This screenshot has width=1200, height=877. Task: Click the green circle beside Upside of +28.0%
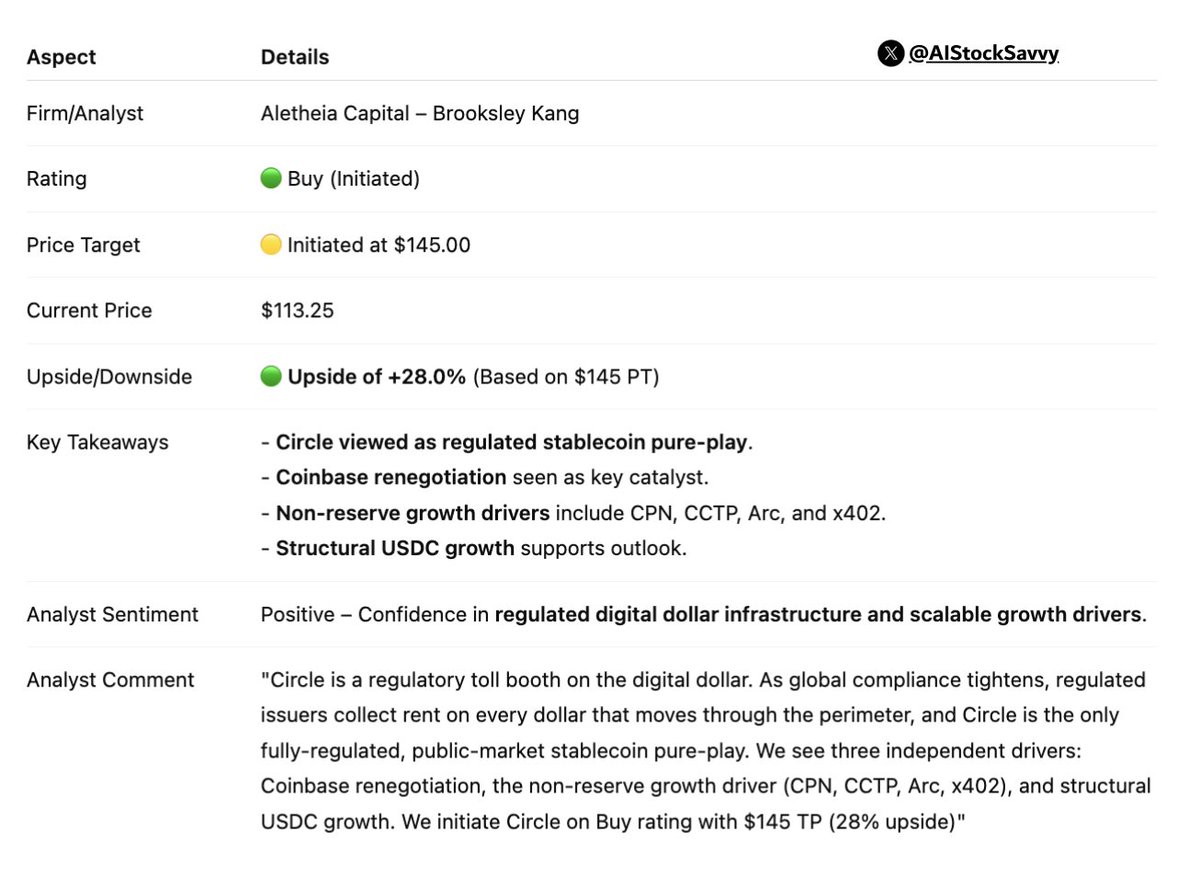click(x=270, y=376)
